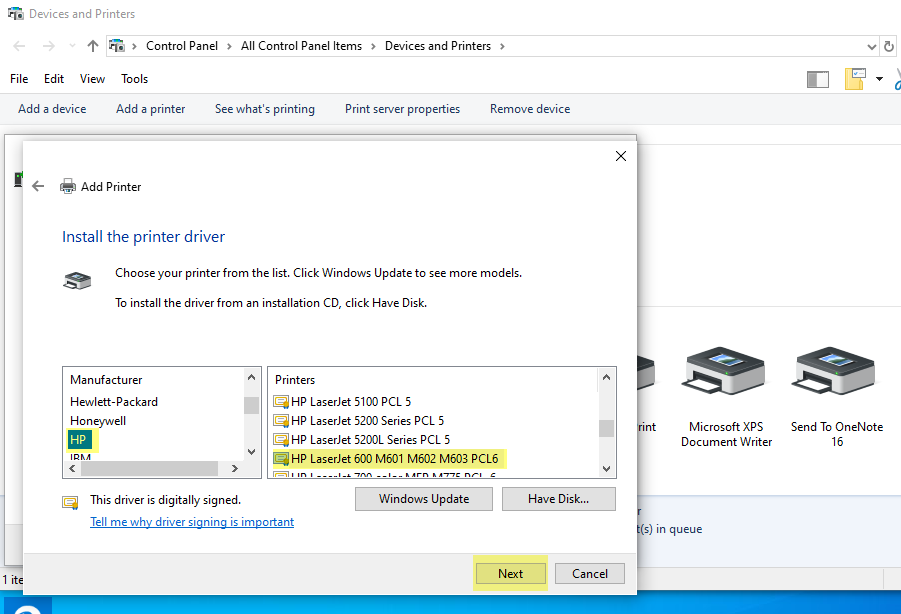Select HP in Manufacturer list
Image resolution: width=901 pixels, height=614 pixels.
click(x=78, y=439)
